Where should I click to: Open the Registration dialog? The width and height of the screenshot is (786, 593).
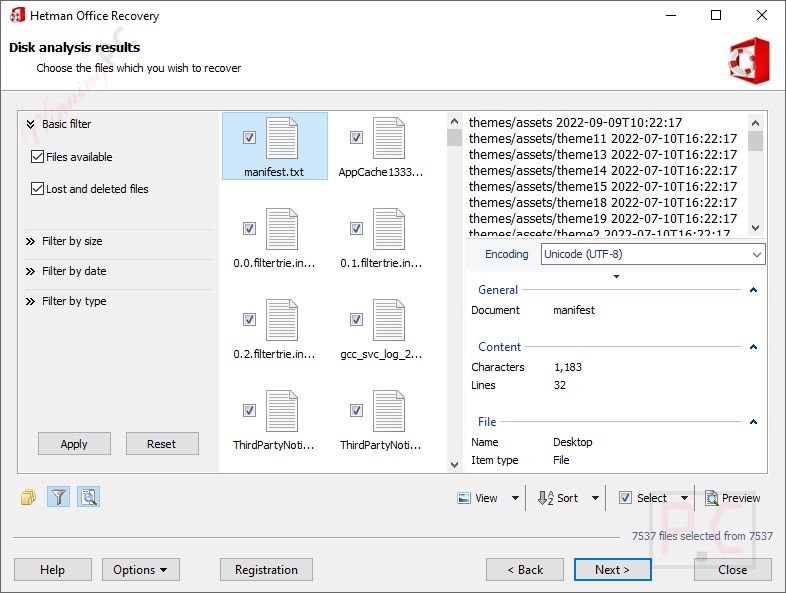point(266,569)
